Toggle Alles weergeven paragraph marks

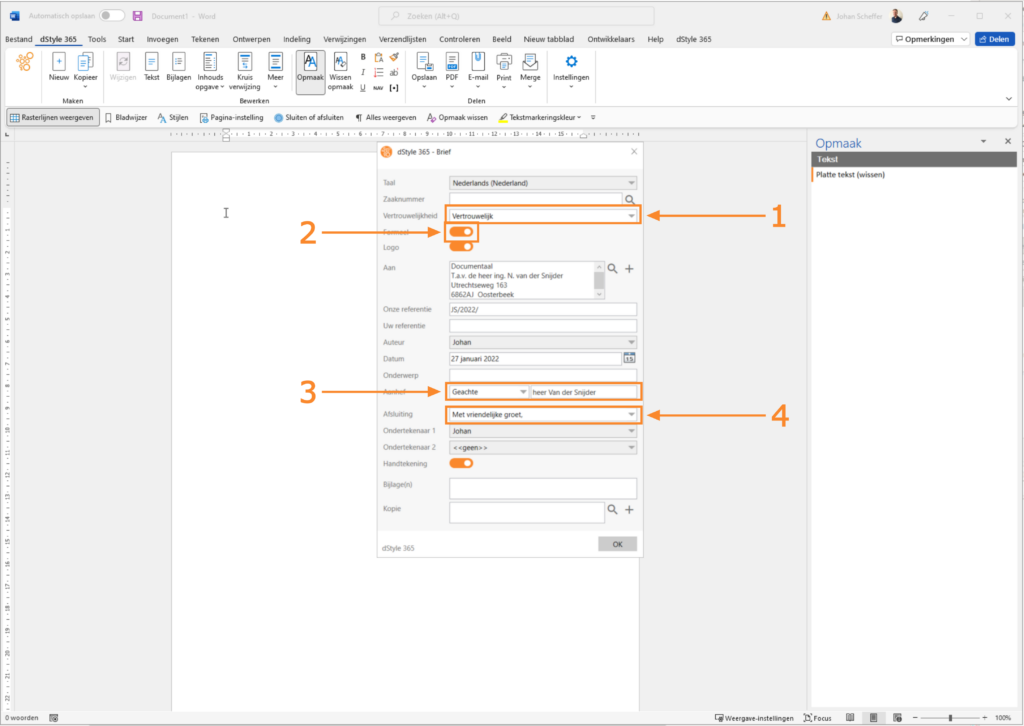pos(385,118)
